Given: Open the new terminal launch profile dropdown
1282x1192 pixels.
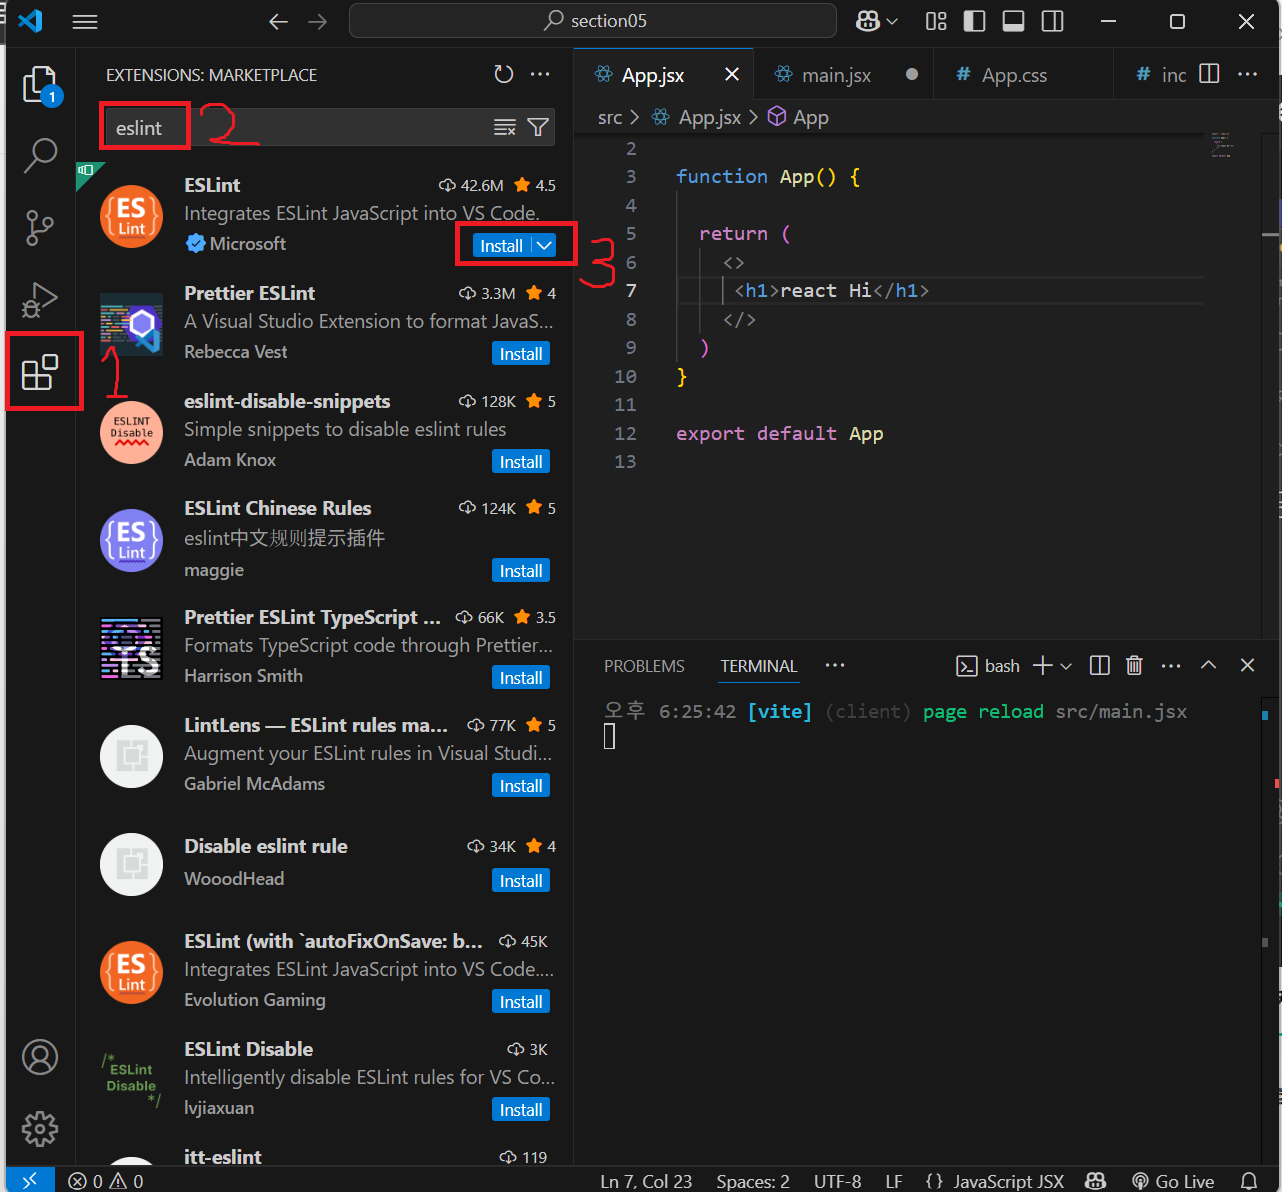Looking at the screenshot, I should (1066, 666).
